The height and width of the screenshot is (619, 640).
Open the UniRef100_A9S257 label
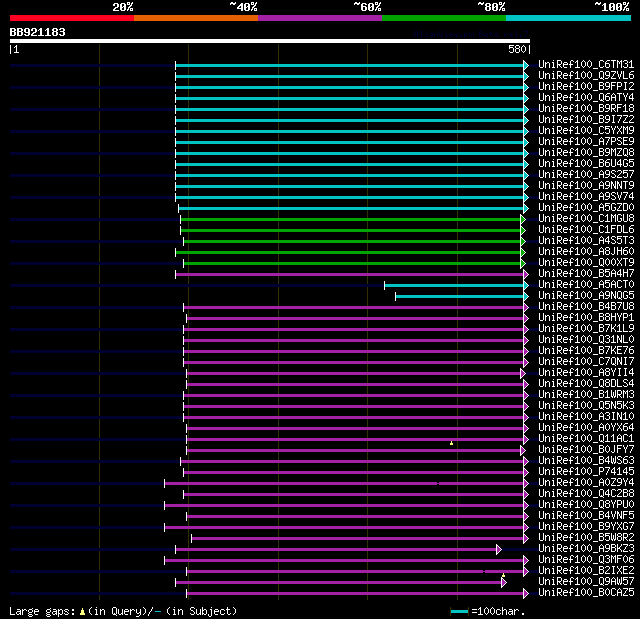[586, 175]
